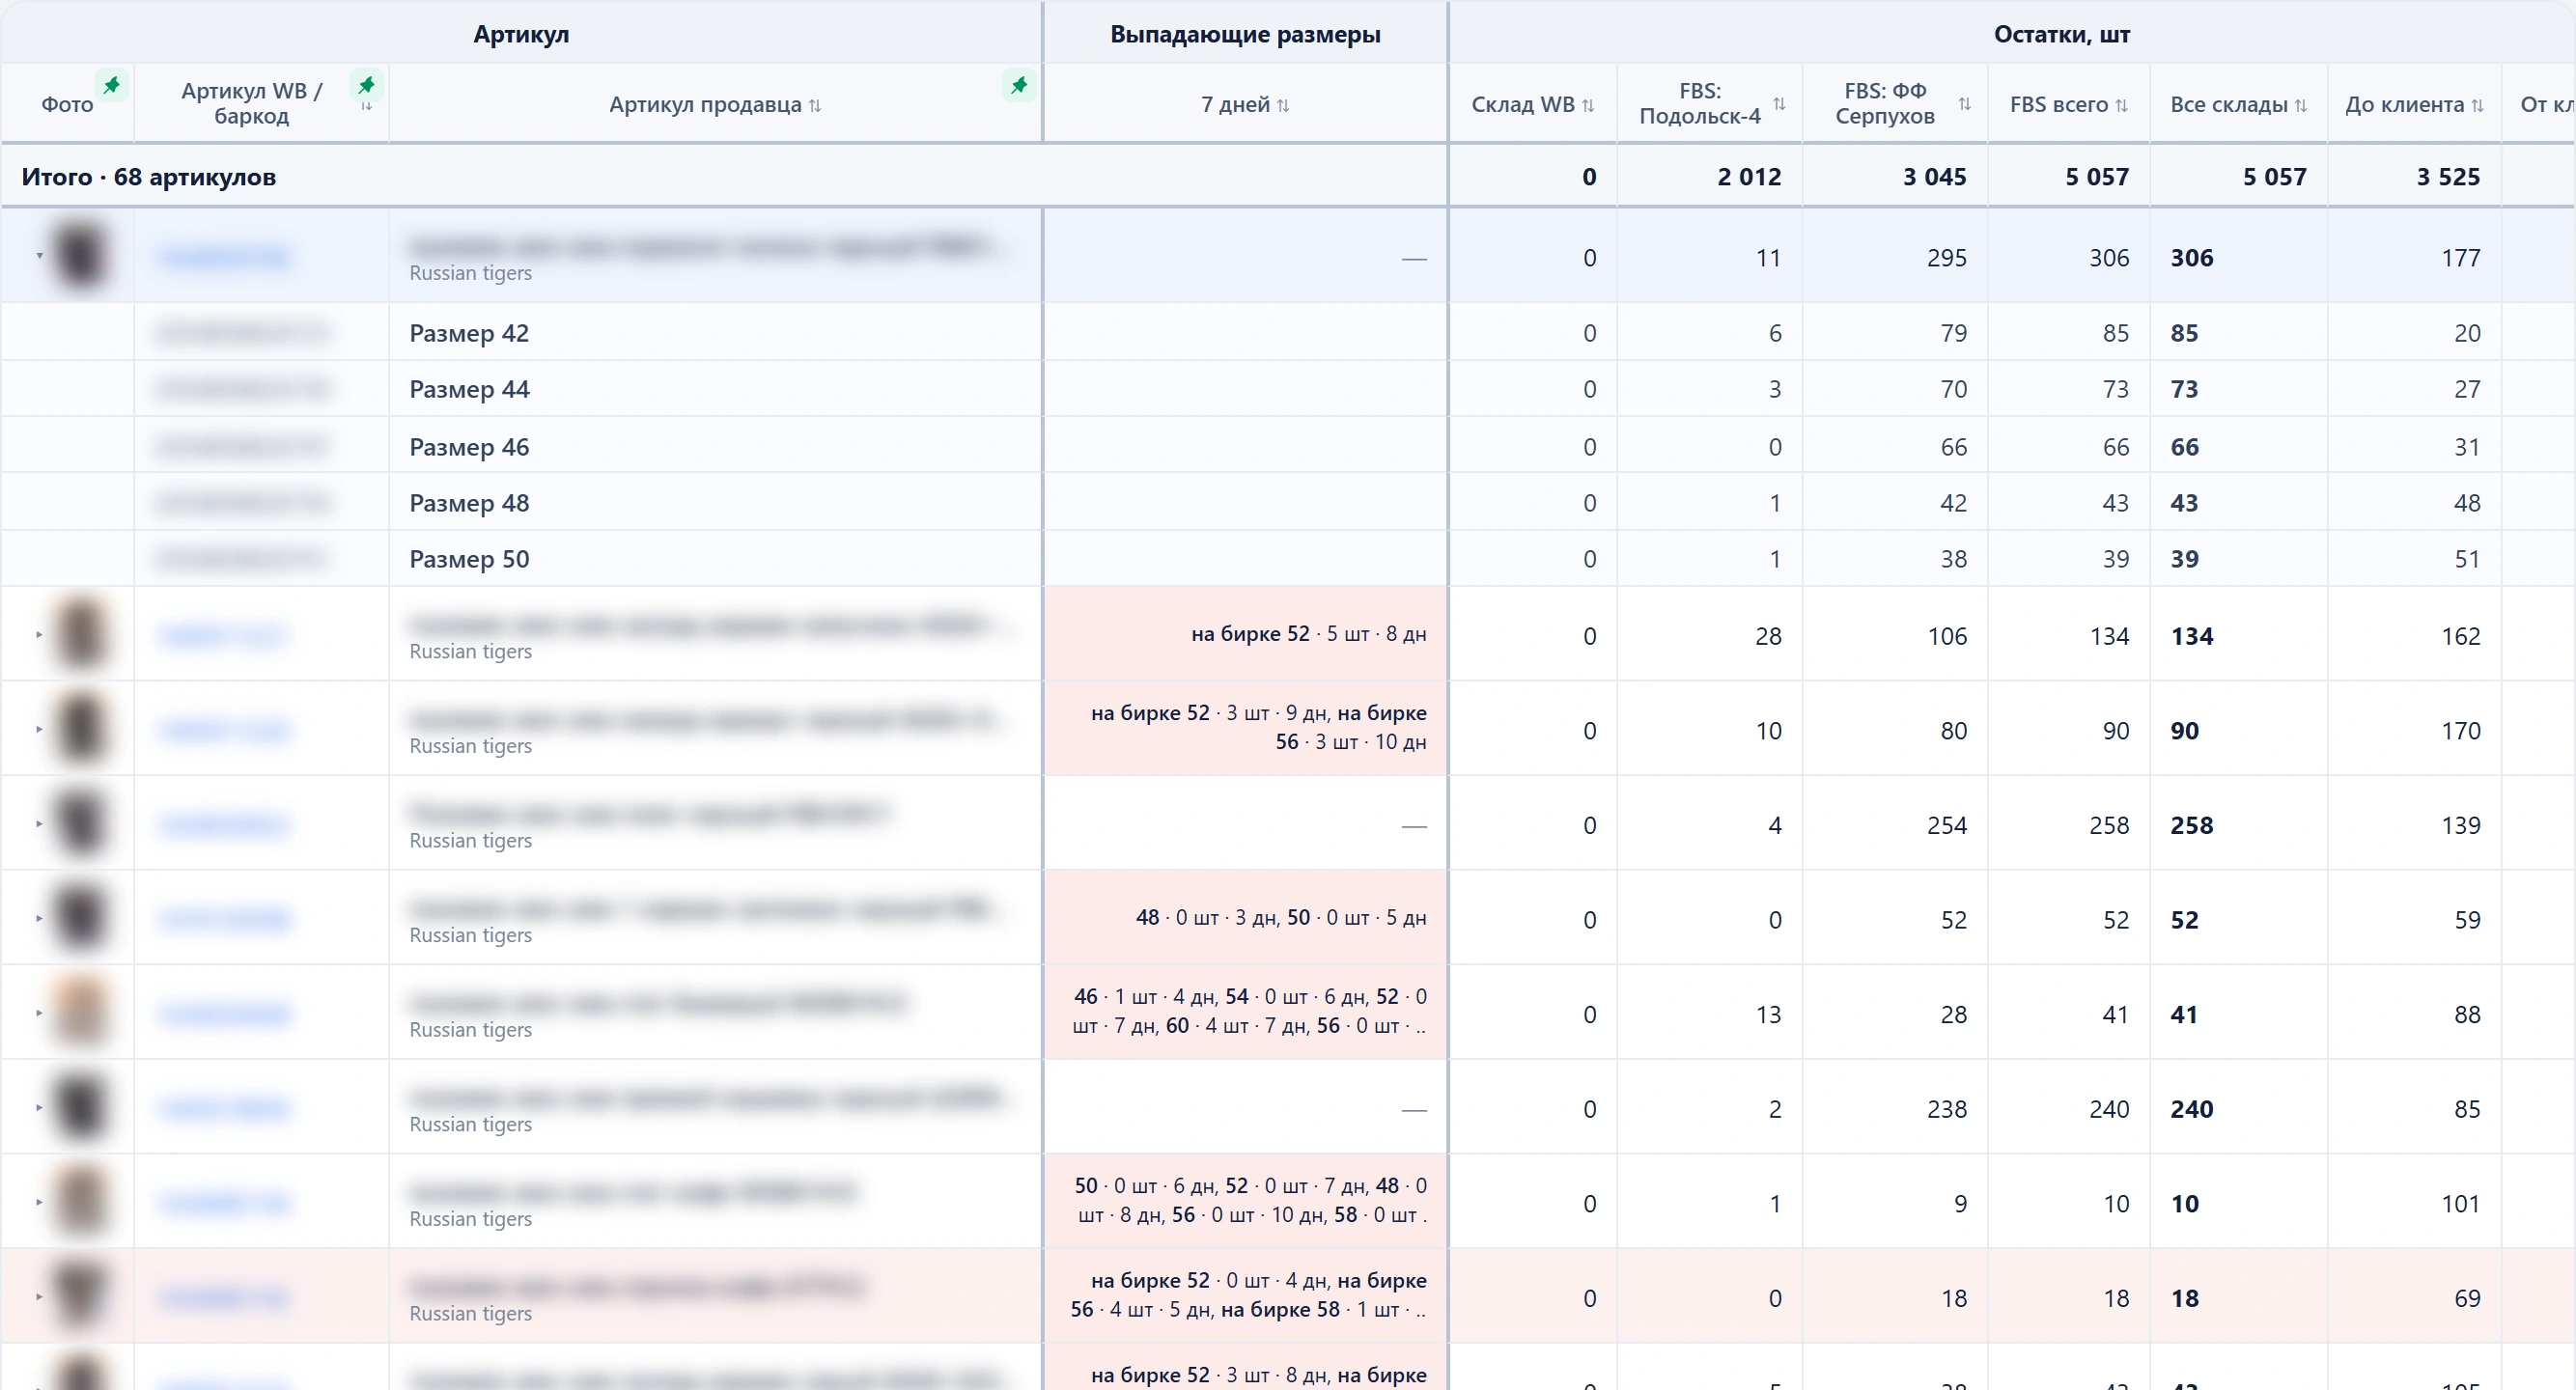Collapse the expanded row with 306 stock
Screen dimensions: 2576x1390
tap(39, 256)
